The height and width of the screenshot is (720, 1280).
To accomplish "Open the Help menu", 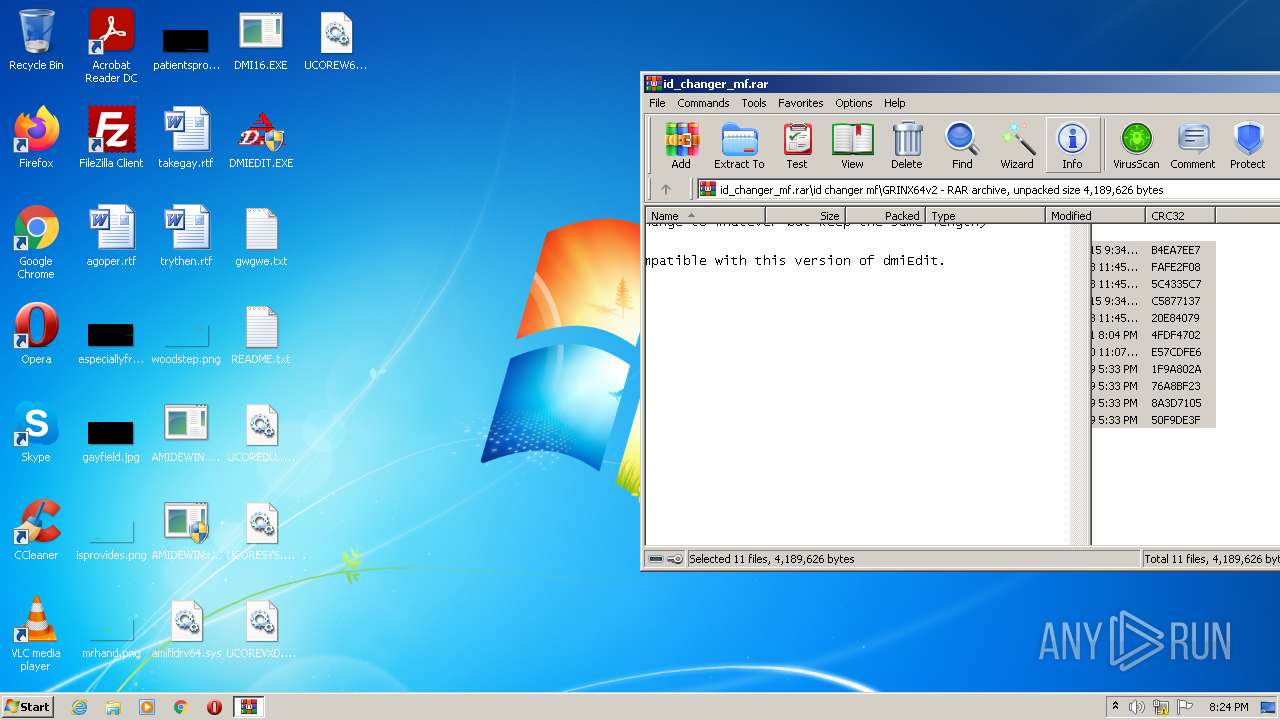I will (895, 103).
